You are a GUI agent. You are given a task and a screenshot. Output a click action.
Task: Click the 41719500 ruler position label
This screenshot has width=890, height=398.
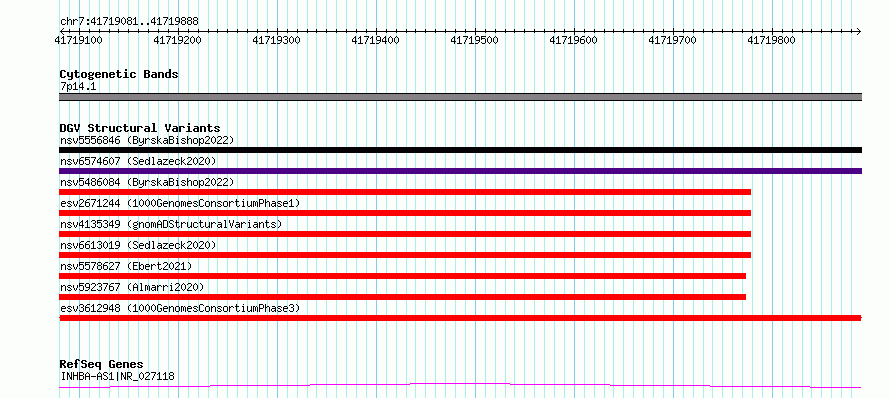(x=474, y=40)
